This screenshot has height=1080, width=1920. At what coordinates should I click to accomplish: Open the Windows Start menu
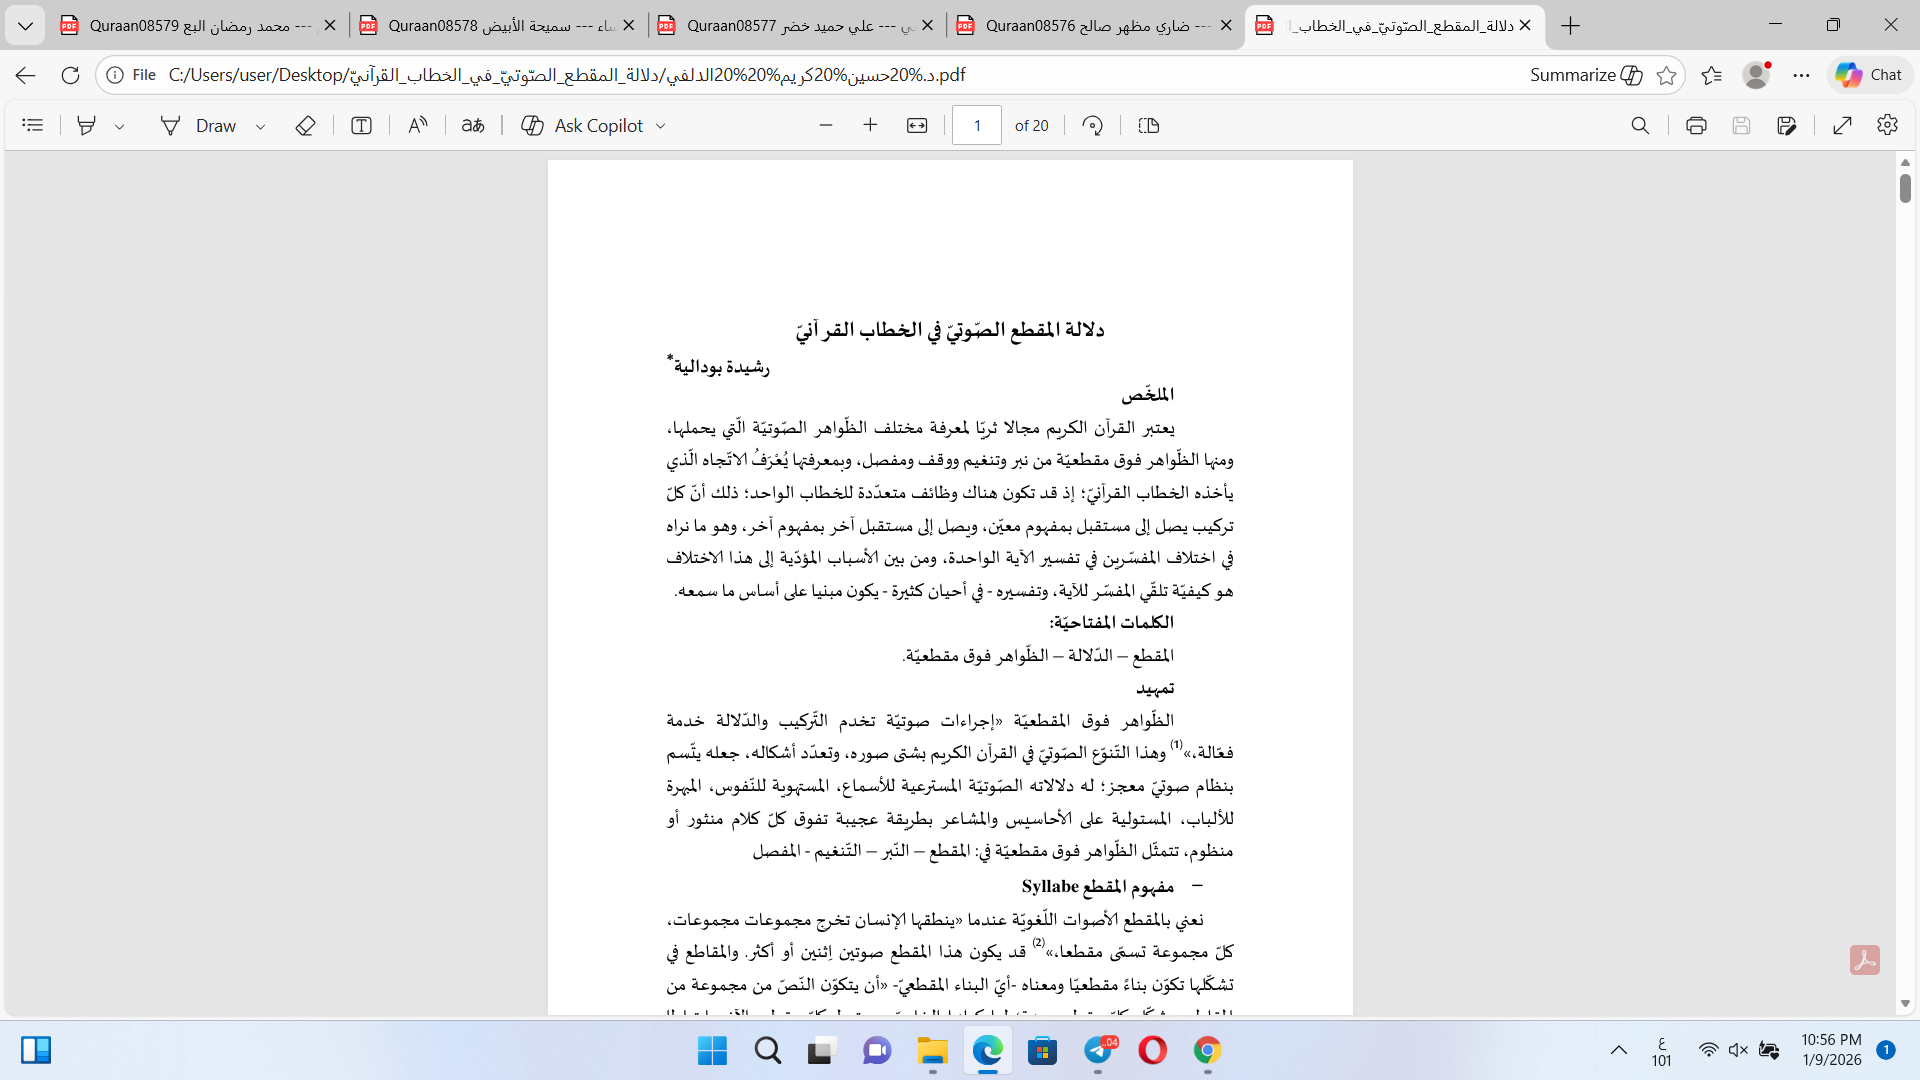coord(712,1050)
